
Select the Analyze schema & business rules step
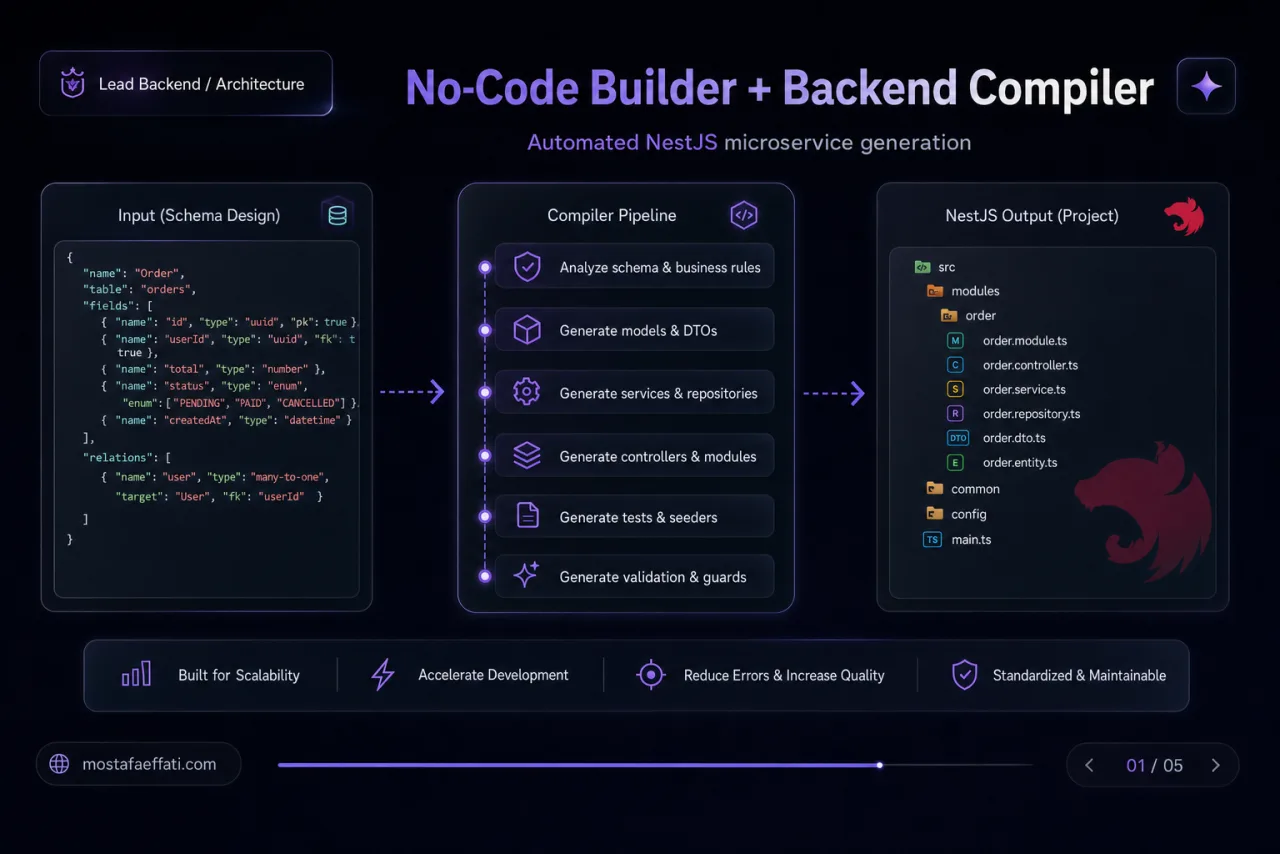[x=634, y=267]
